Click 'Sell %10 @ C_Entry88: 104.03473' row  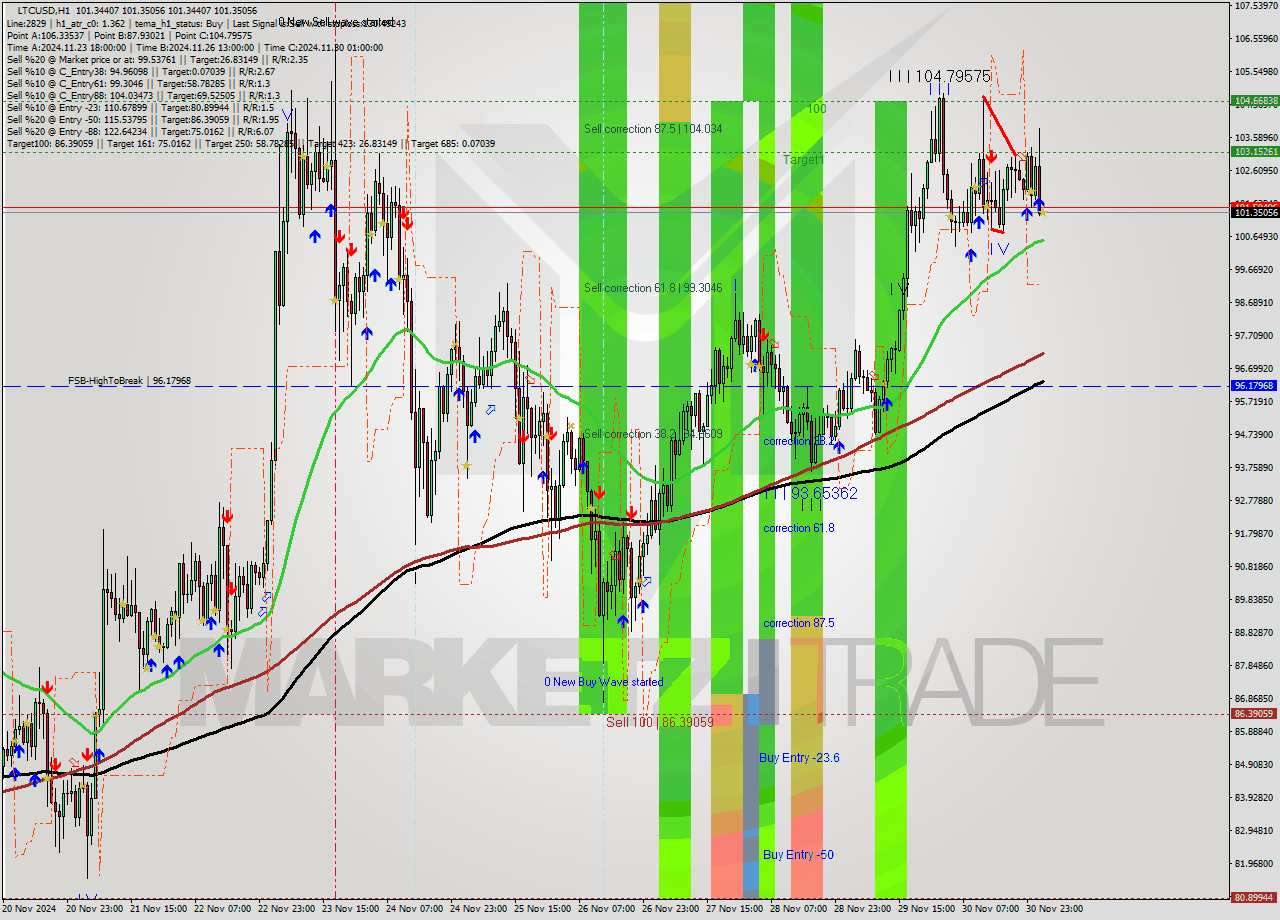point(143,95)
